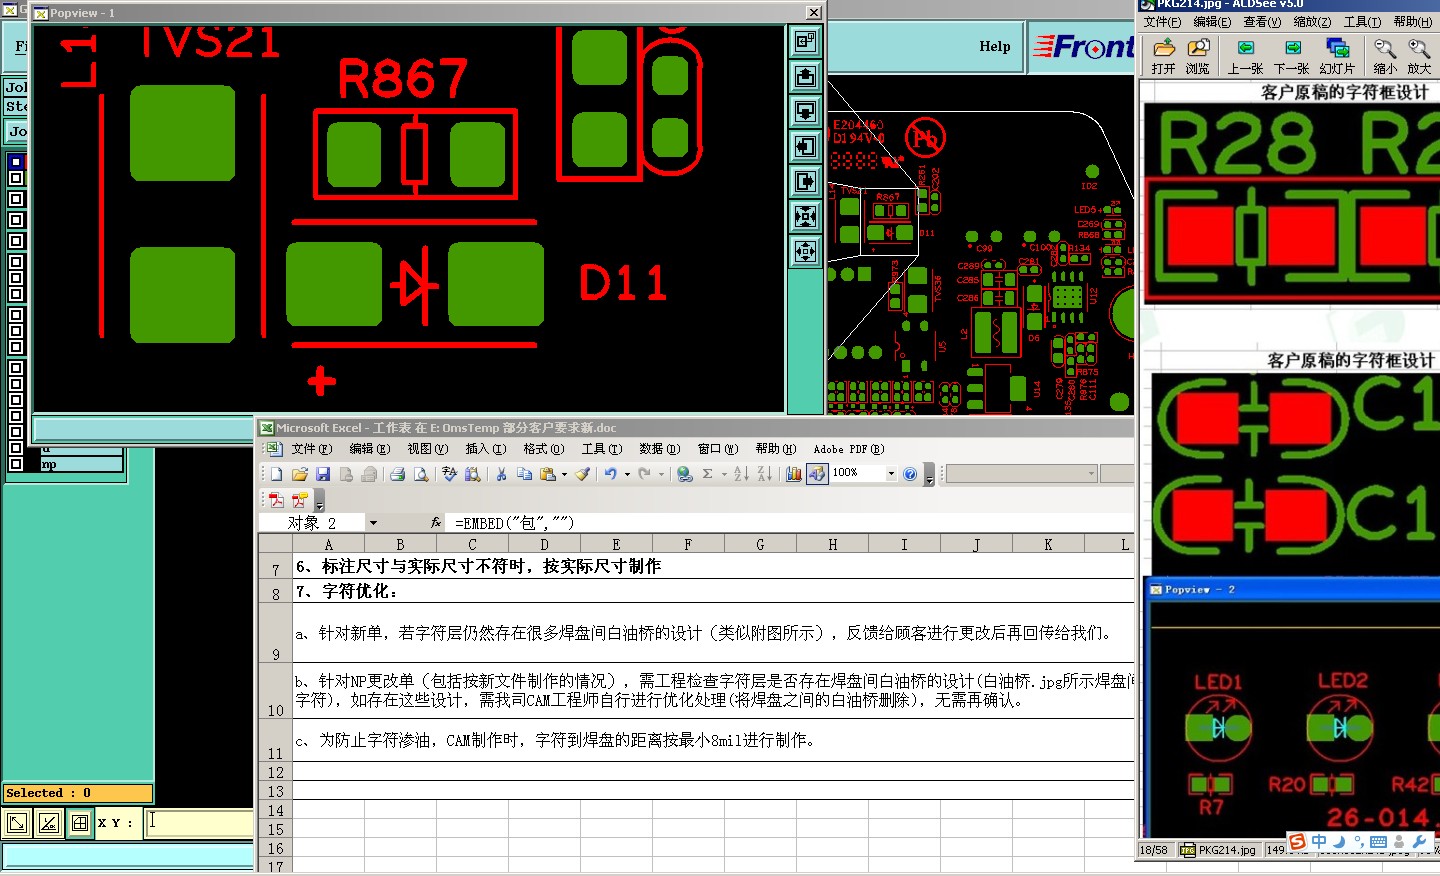Click the Help button in Frontline window
This screenshot has width=1440, height=876.
coord(995,46)
